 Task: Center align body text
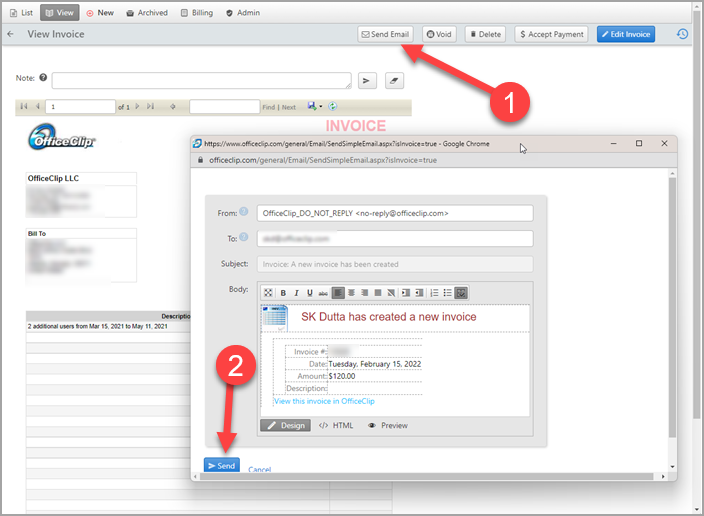[352, 293]
